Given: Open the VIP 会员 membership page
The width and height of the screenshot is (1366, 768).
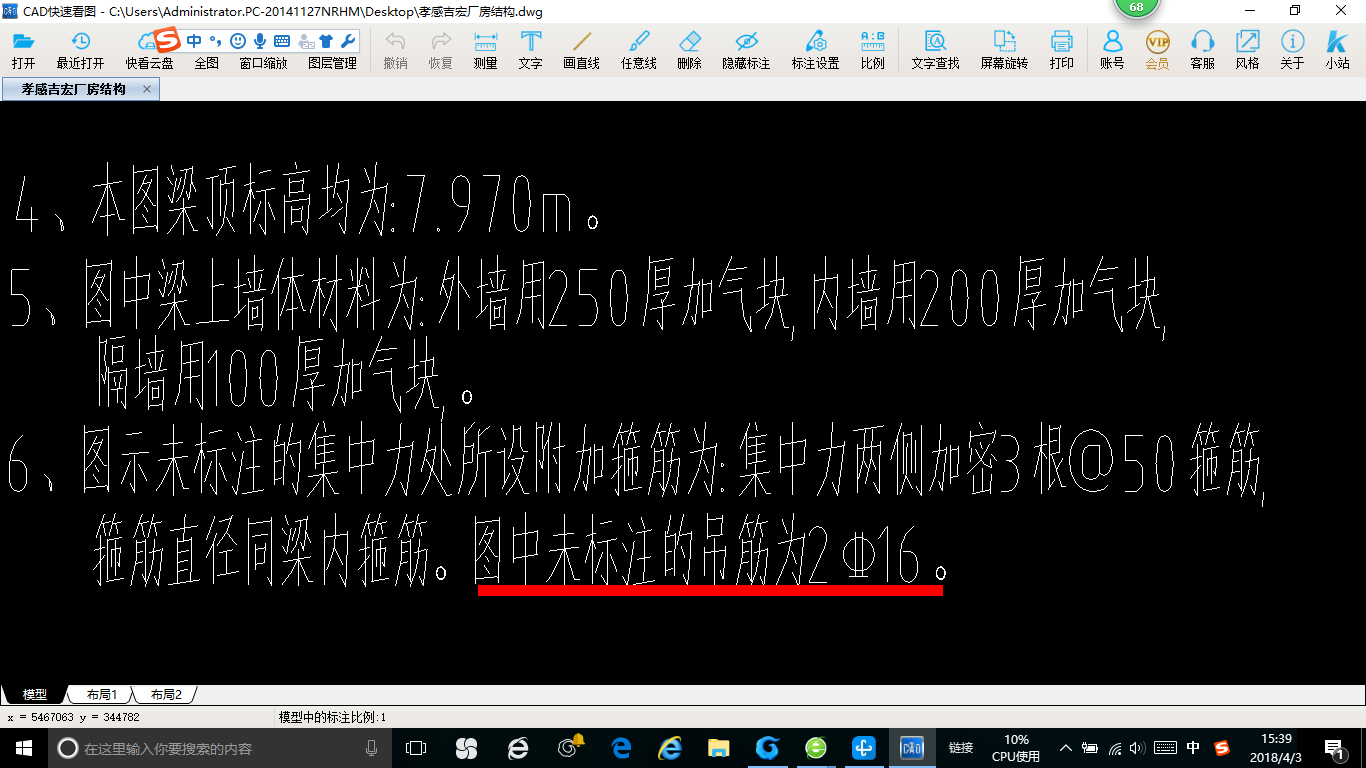Looking at the screenshot, I should tap(1157, 49).
